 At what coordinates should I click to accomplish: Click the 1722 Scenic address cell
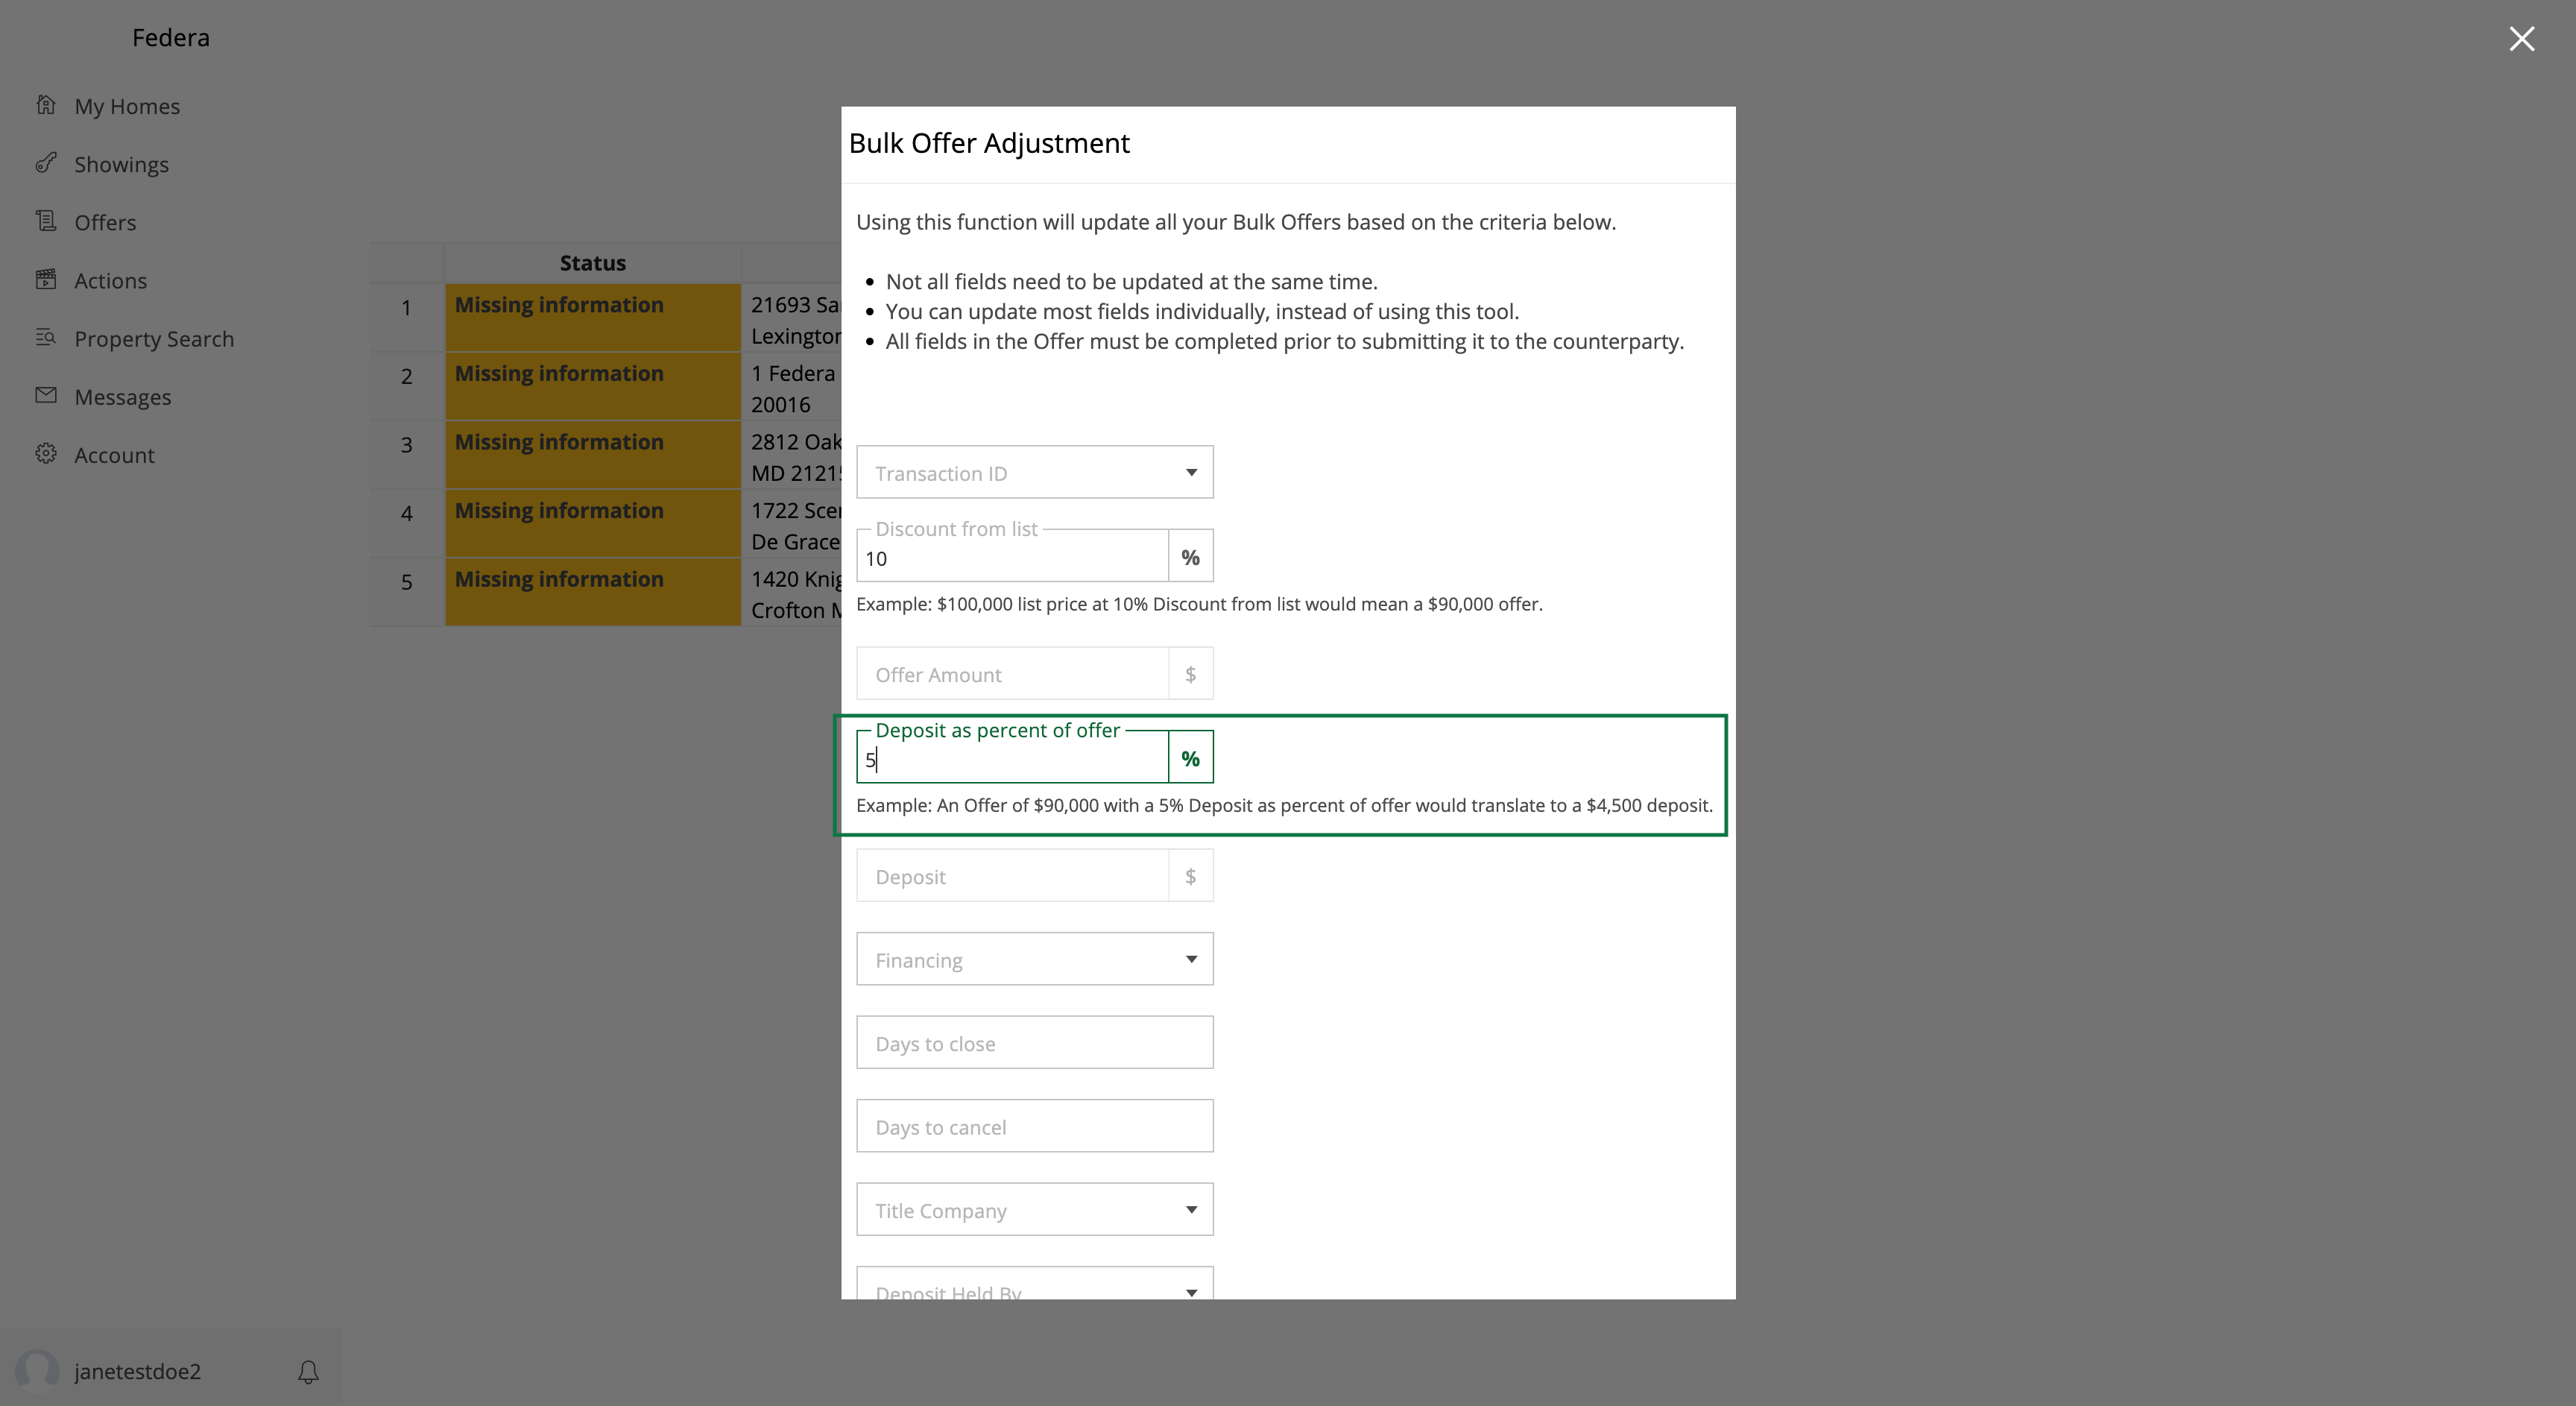click(x=792, y=524)
